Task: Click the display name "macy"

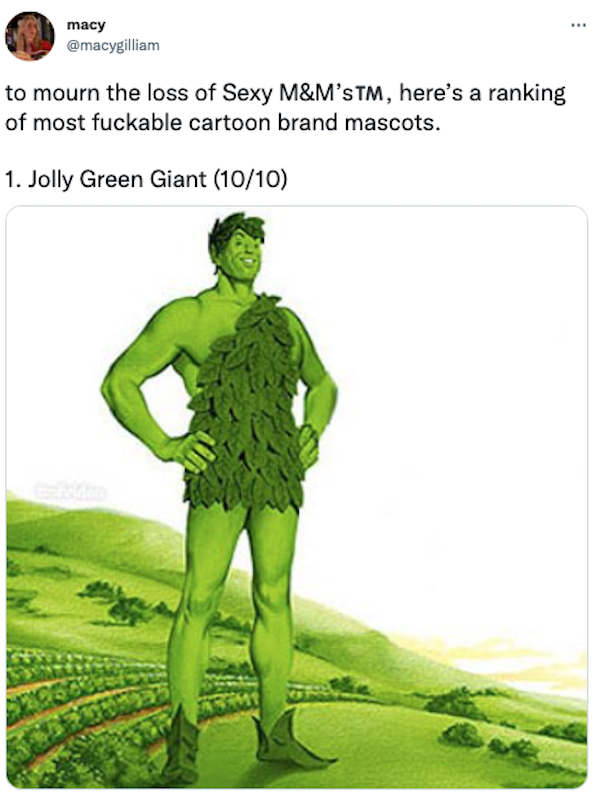Action: pyautogui.click(x=86, y=24)
